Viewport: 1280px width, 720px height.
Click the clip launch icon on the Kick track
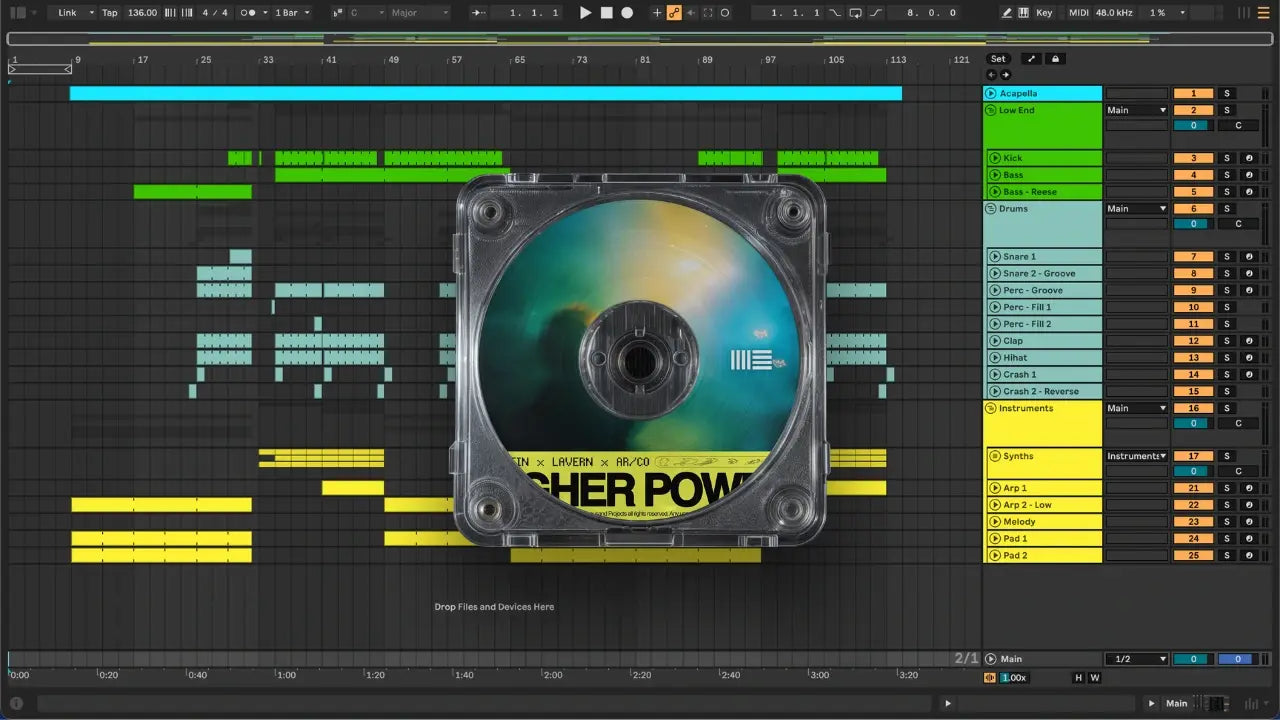(995, 158)
